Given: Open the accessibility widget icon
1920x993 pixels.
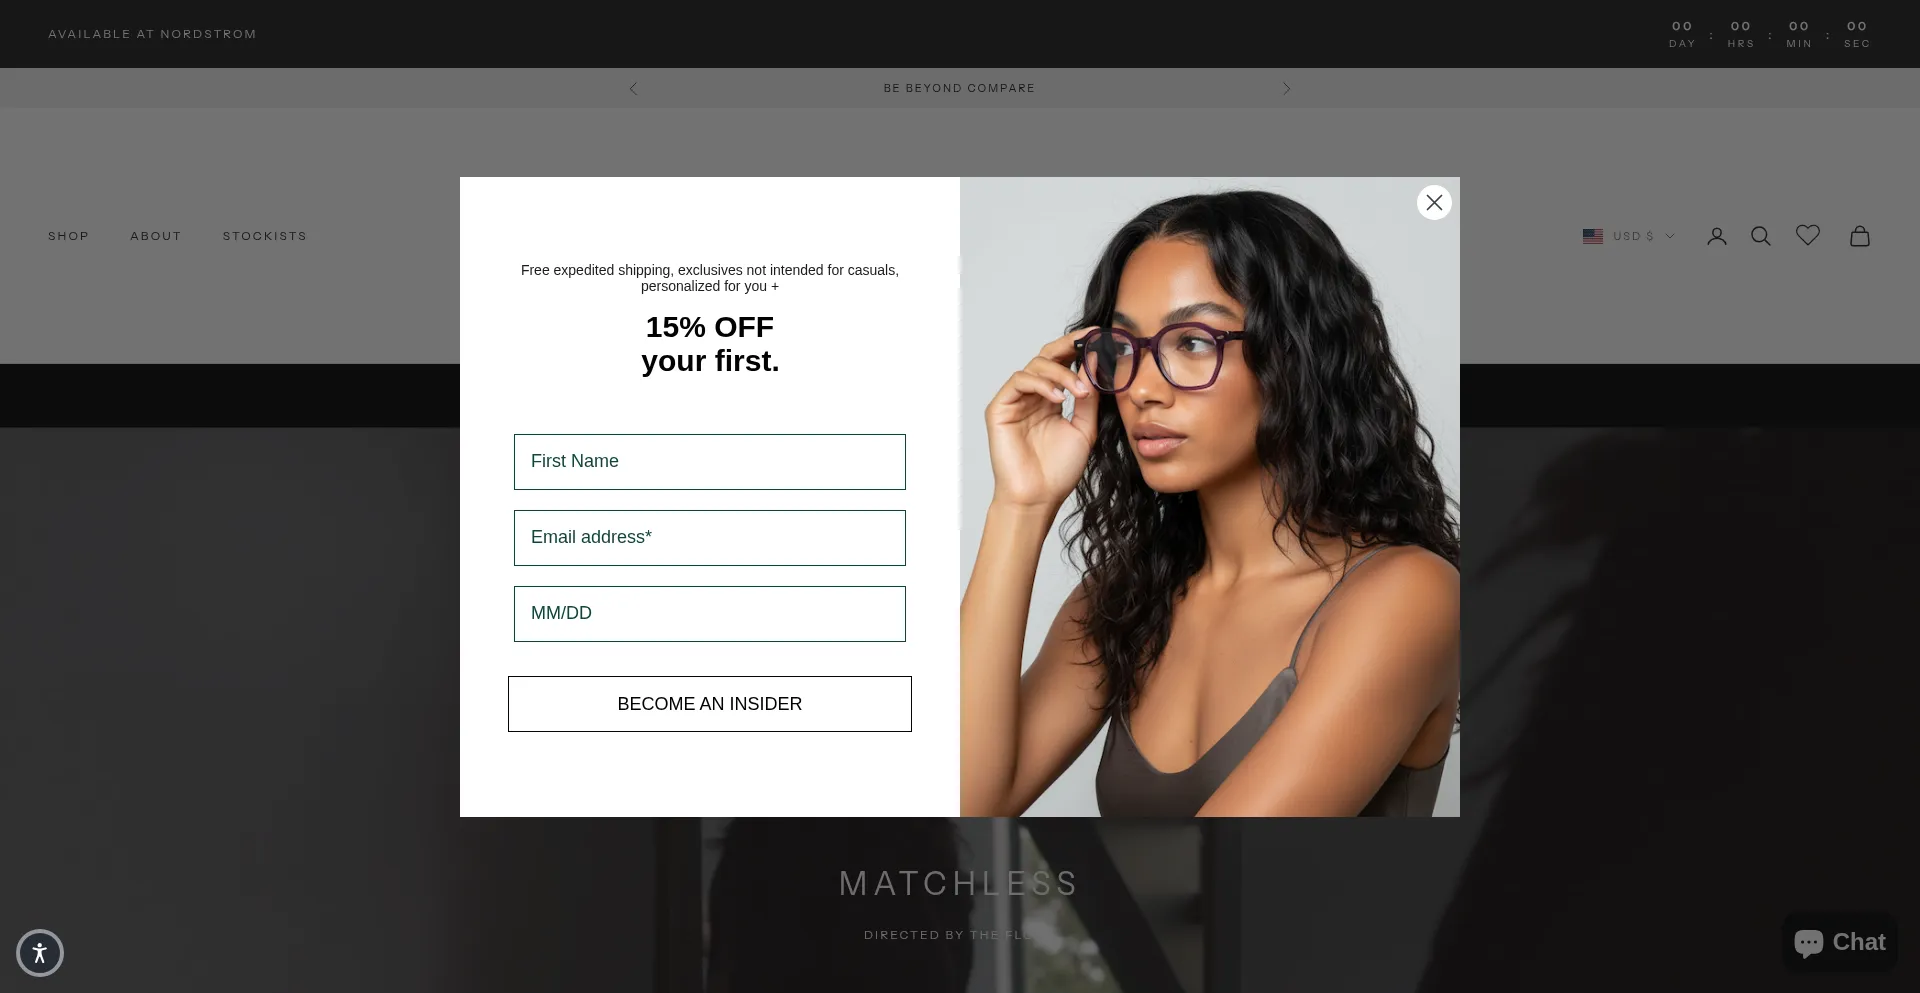Looking at the screenshot, I should click(40, 953).
